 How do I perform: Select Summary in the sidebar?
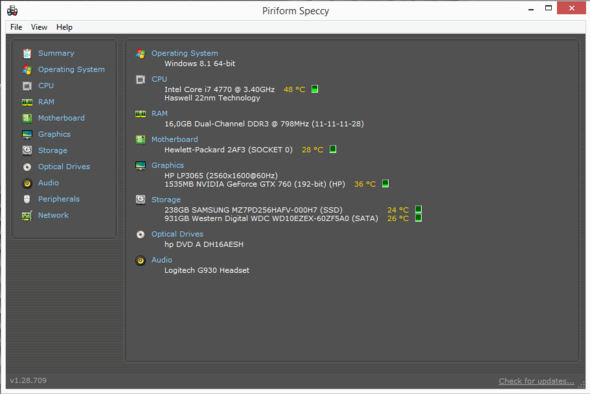[x=56, y=53]
